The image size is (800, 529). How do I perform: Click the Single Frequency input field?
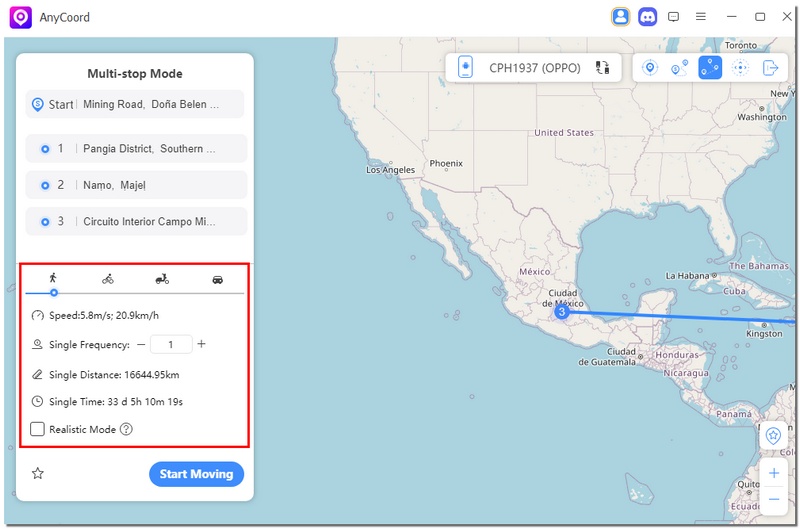(x=171, y=344)
